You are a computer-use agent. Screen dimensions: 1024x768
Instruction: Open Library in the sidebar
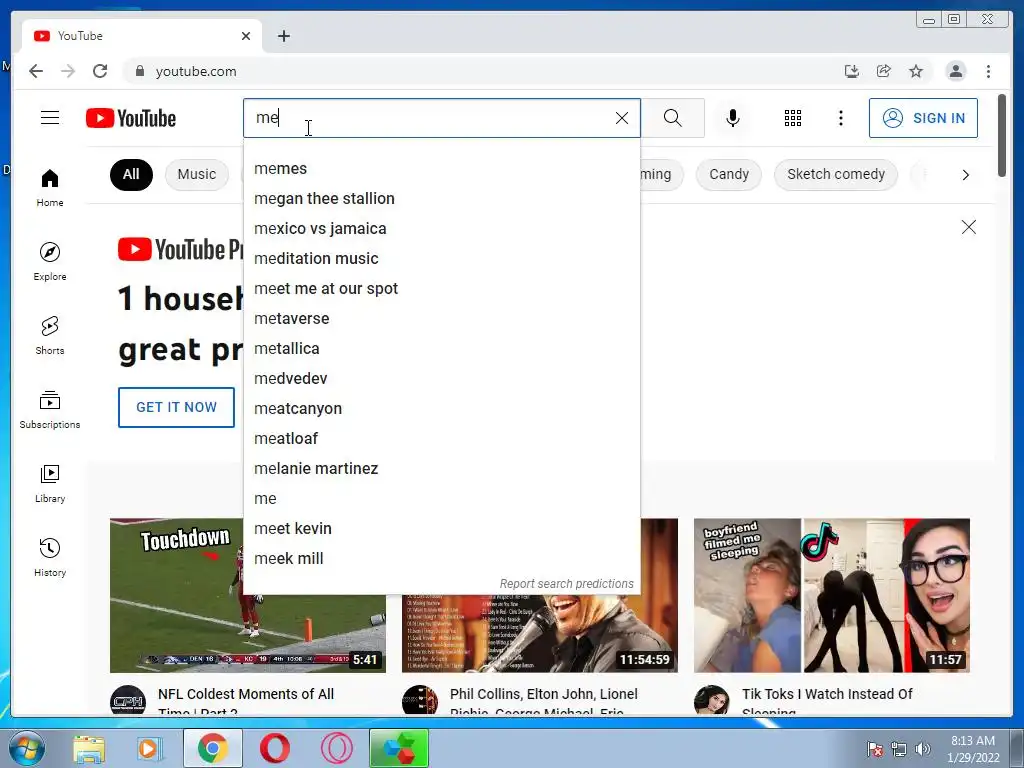pyautogui.click(x=50, y=483)
